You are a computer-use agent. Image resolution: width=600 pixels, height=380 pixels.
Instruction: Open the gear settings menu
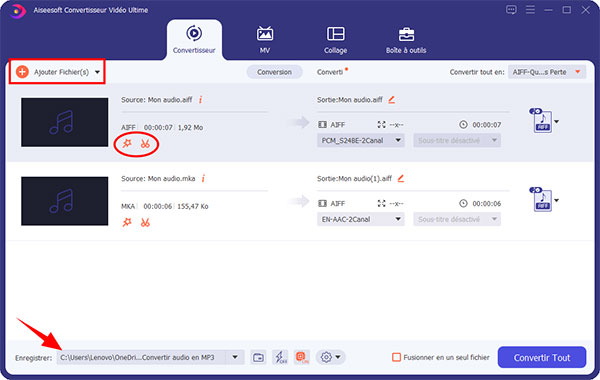click(331, 357)
